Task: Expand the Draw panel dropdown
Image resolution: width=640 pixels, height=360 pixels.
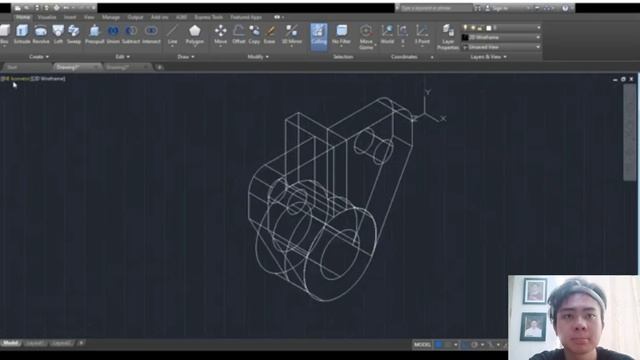Action: click(x=186, y=57)
